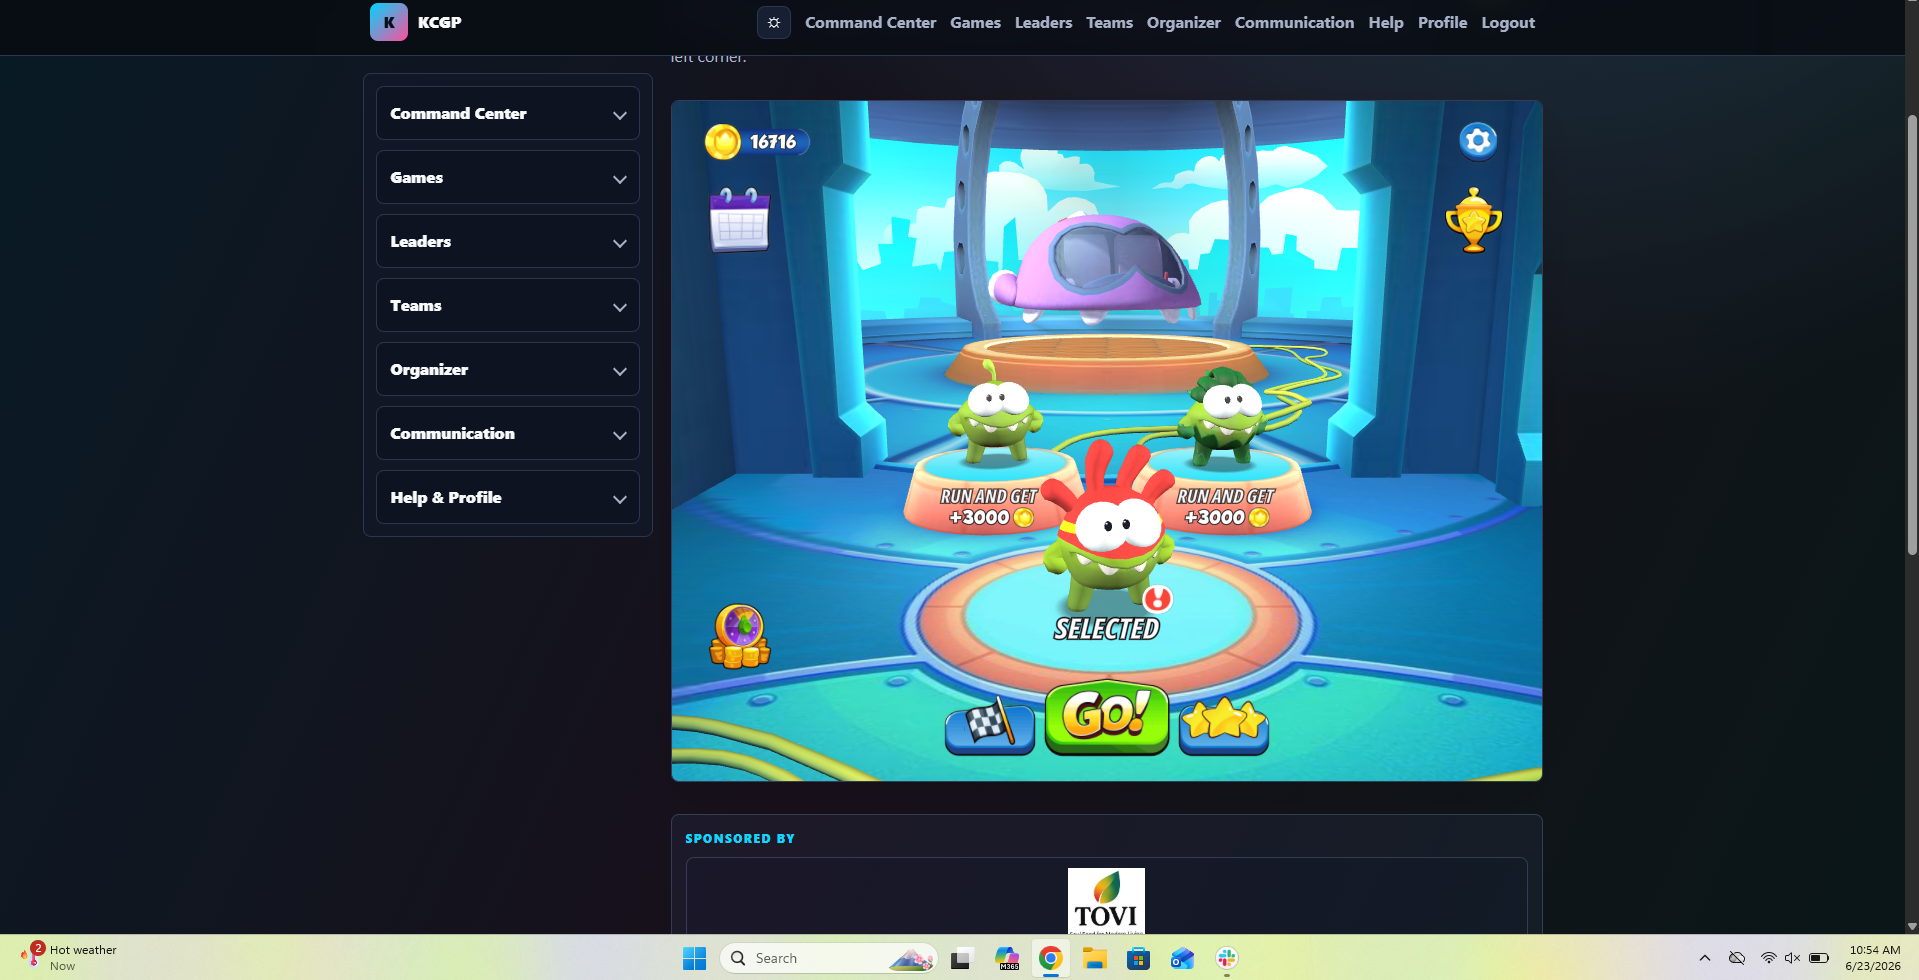Click the cloud sync-off tray icon
The width and height of the screenshot is (1919, 980).
1737,958
